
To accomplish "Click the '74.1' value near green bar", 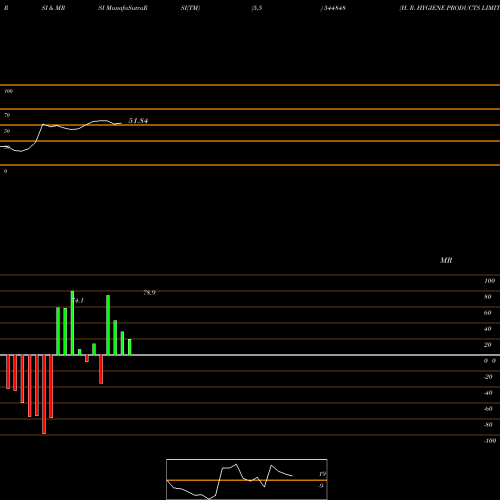I will coord(79,301).
